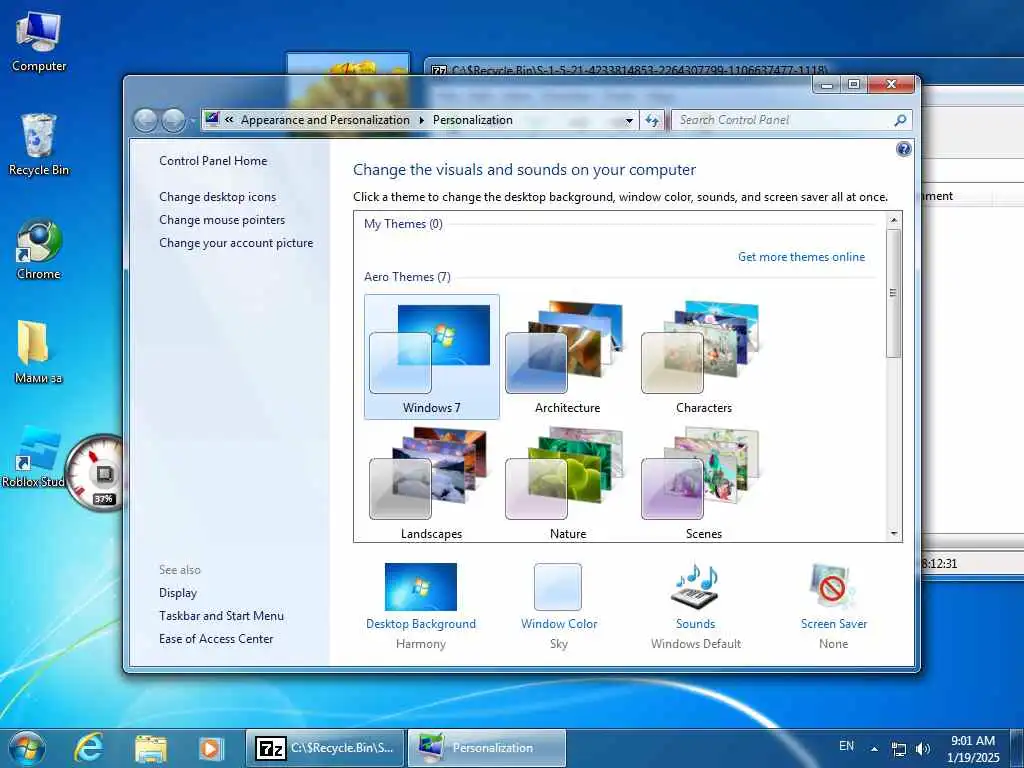Switch to 7-Zip Recycle.Bin taskbar window
Image resolution: width=1024 pixels, height=768 pixels.
325,748
